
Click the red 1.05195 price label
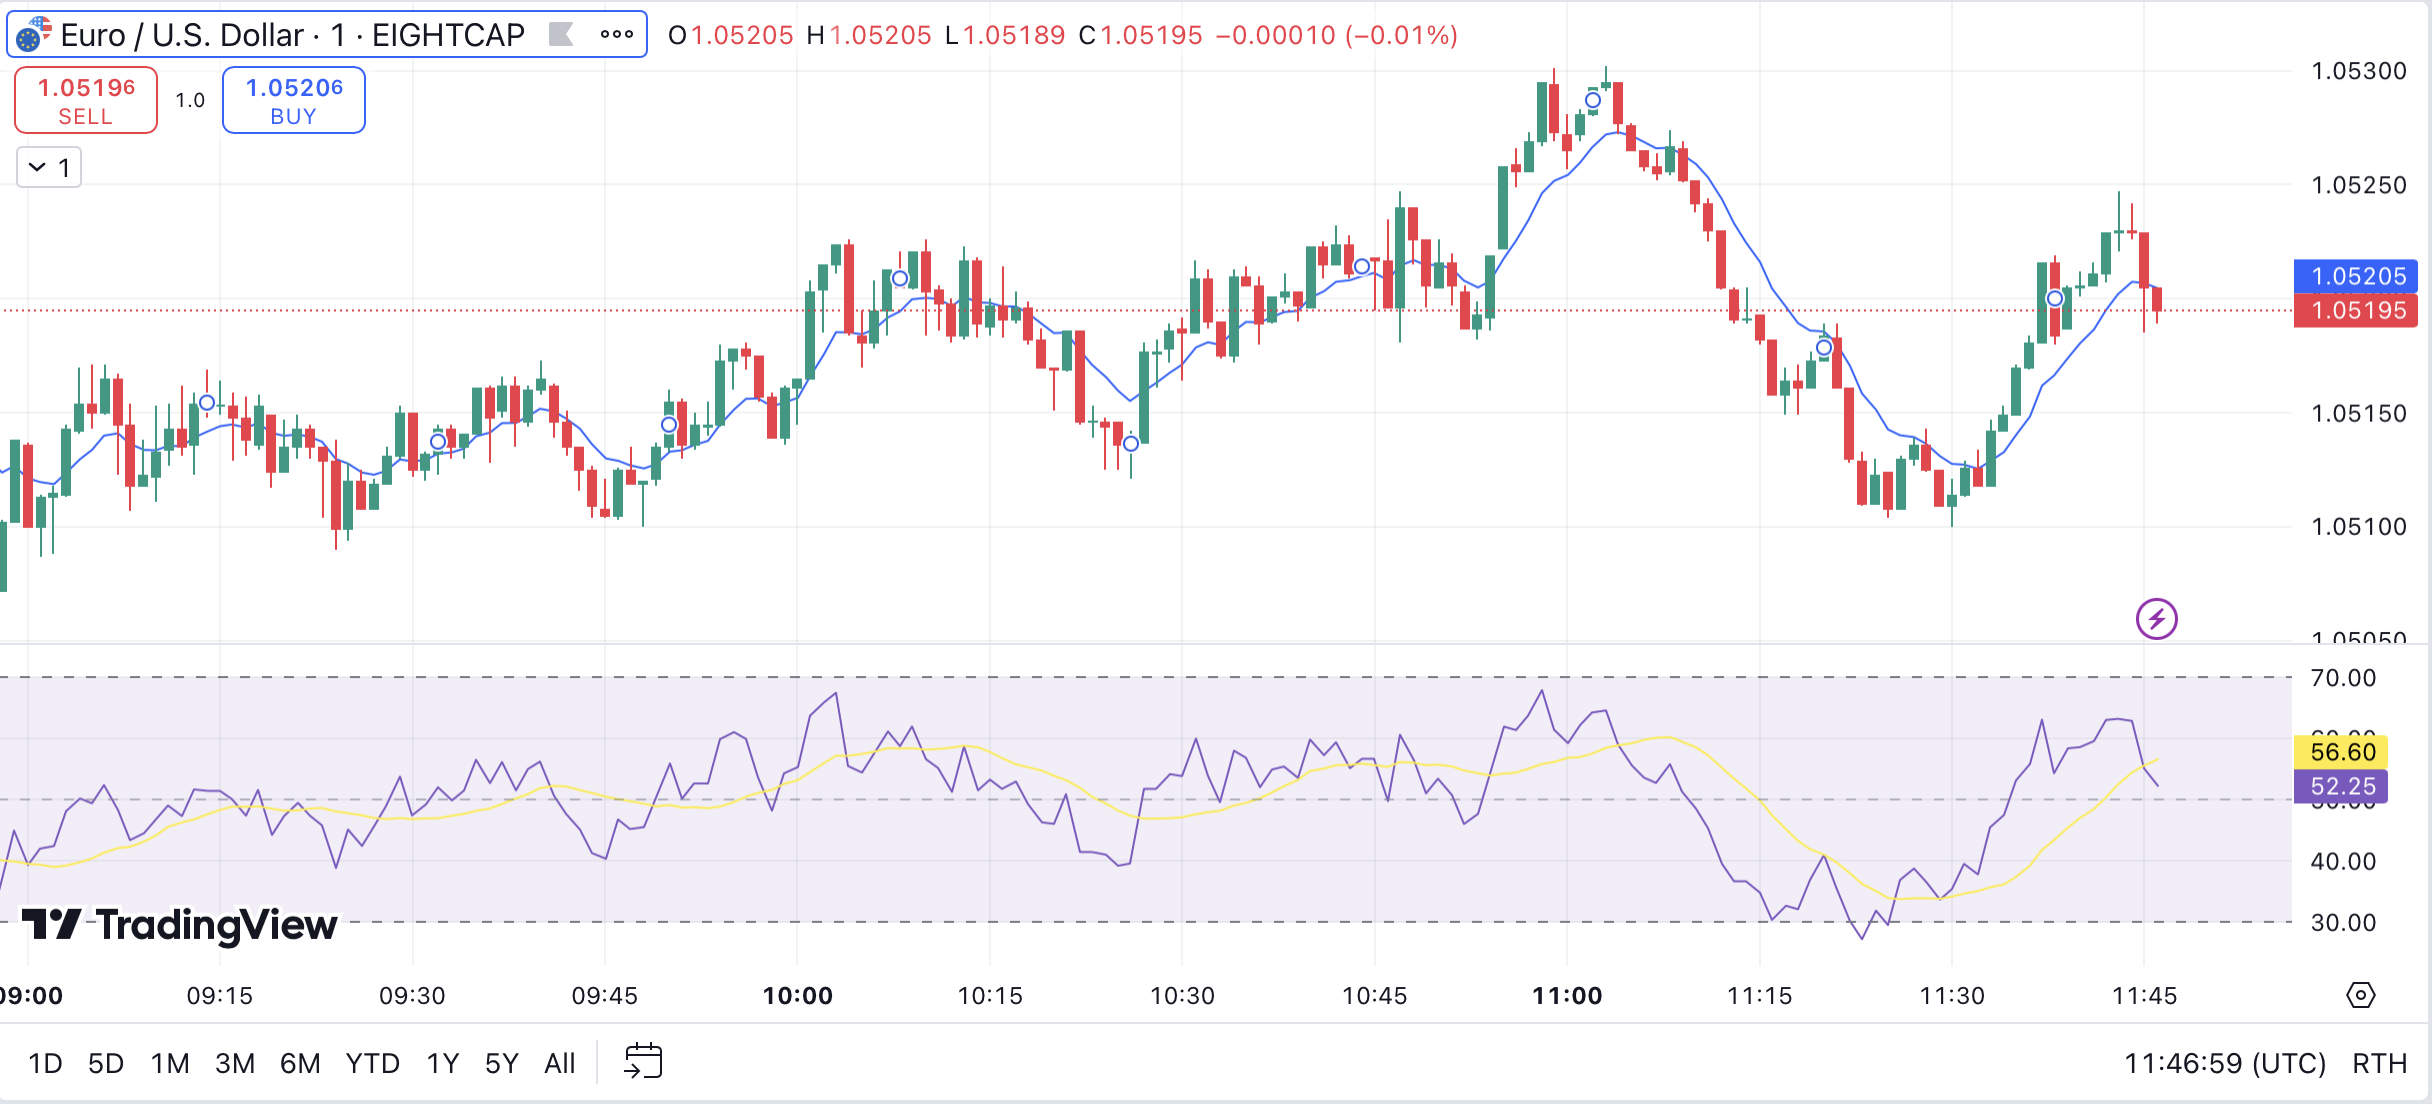(x=2356, y=310)
